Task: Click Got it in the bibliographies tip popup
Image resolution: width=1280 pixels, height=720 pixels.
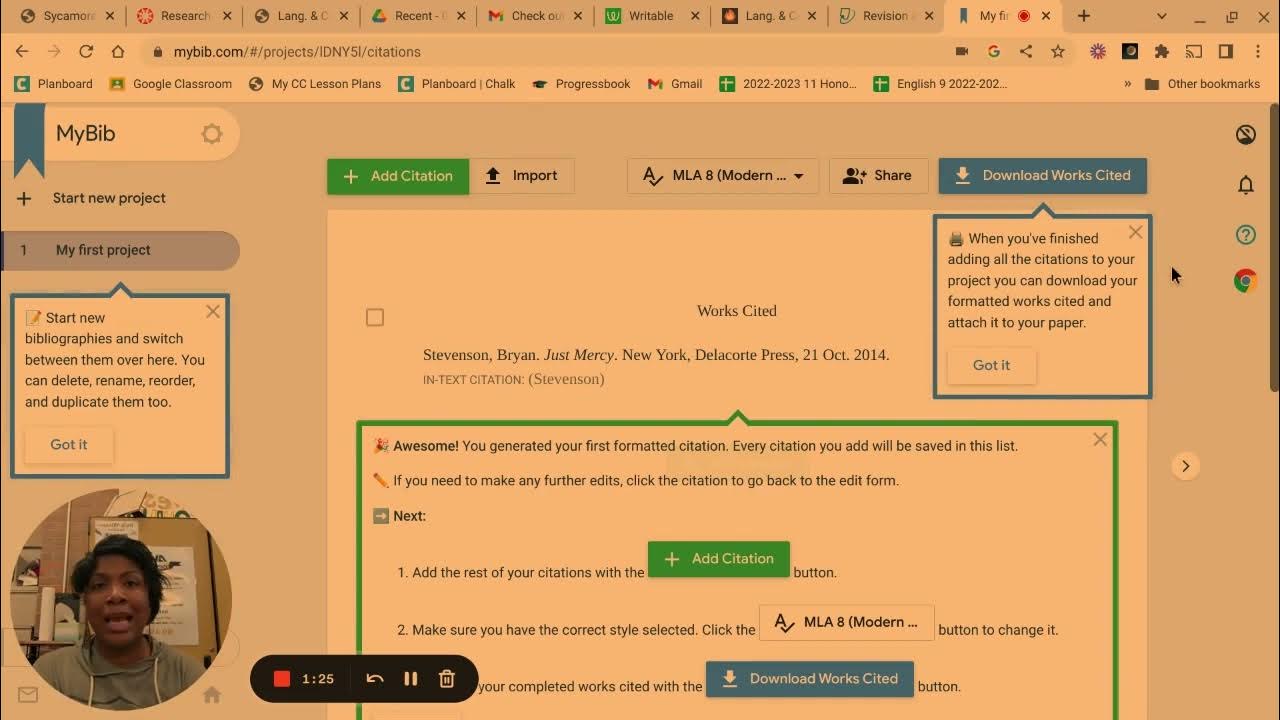Action: click(69, 444)
